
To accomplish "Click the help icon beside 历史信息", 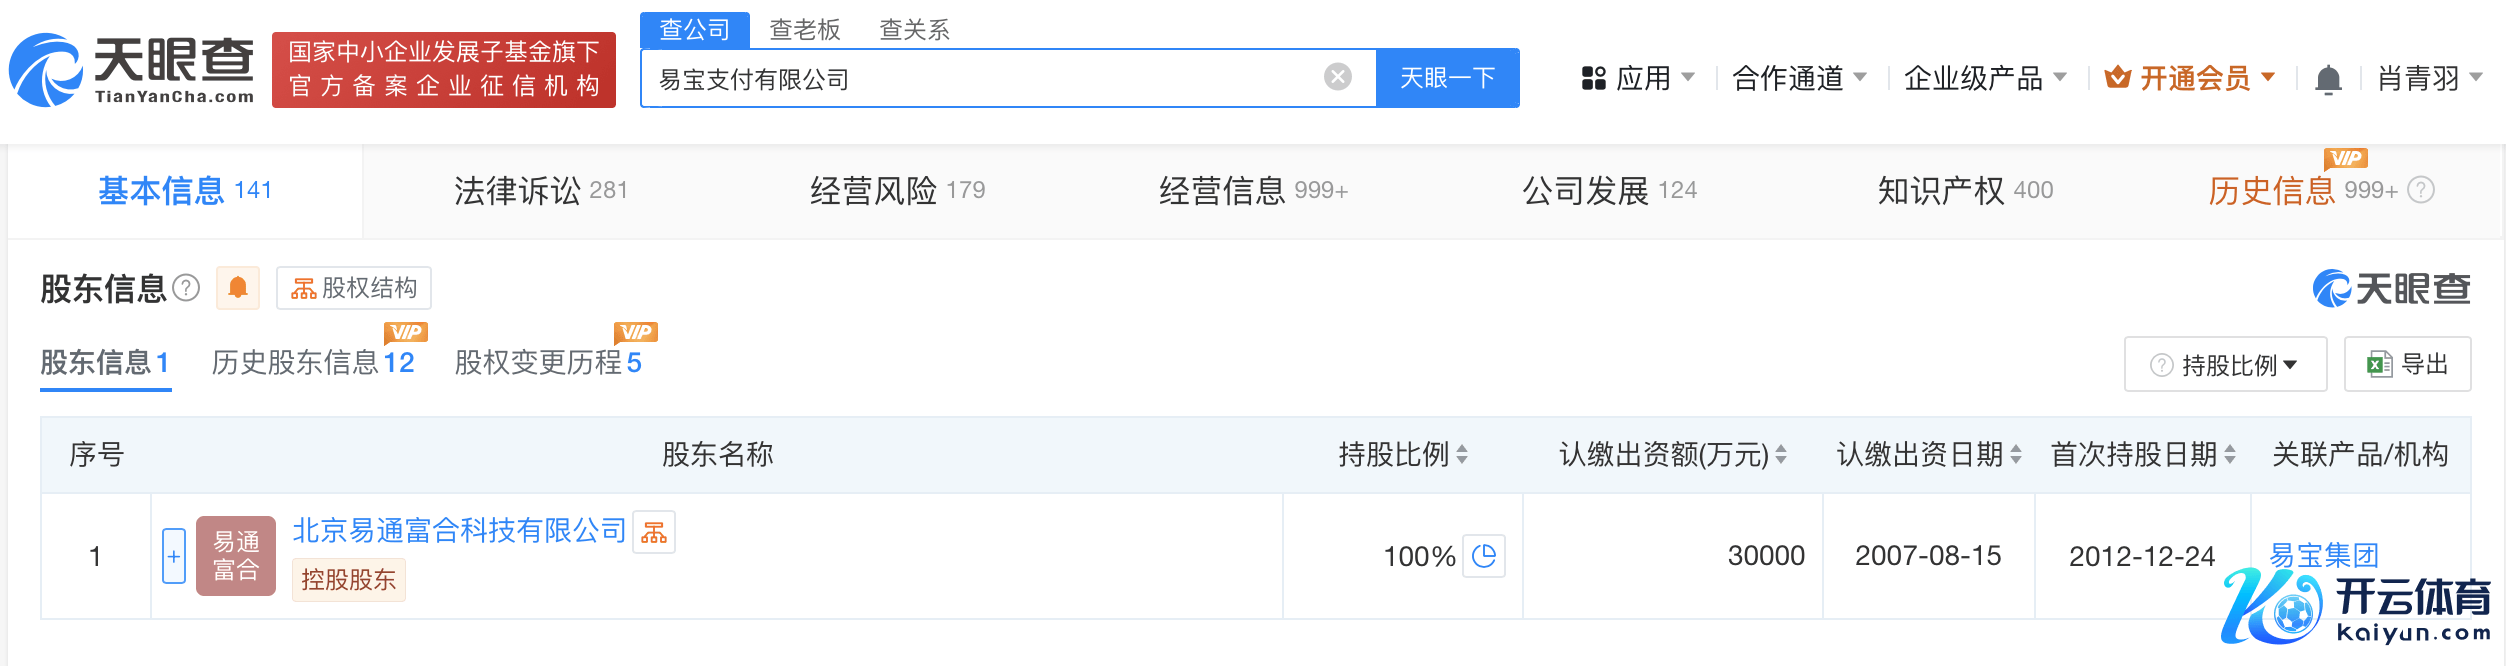I will point(2421,190).
